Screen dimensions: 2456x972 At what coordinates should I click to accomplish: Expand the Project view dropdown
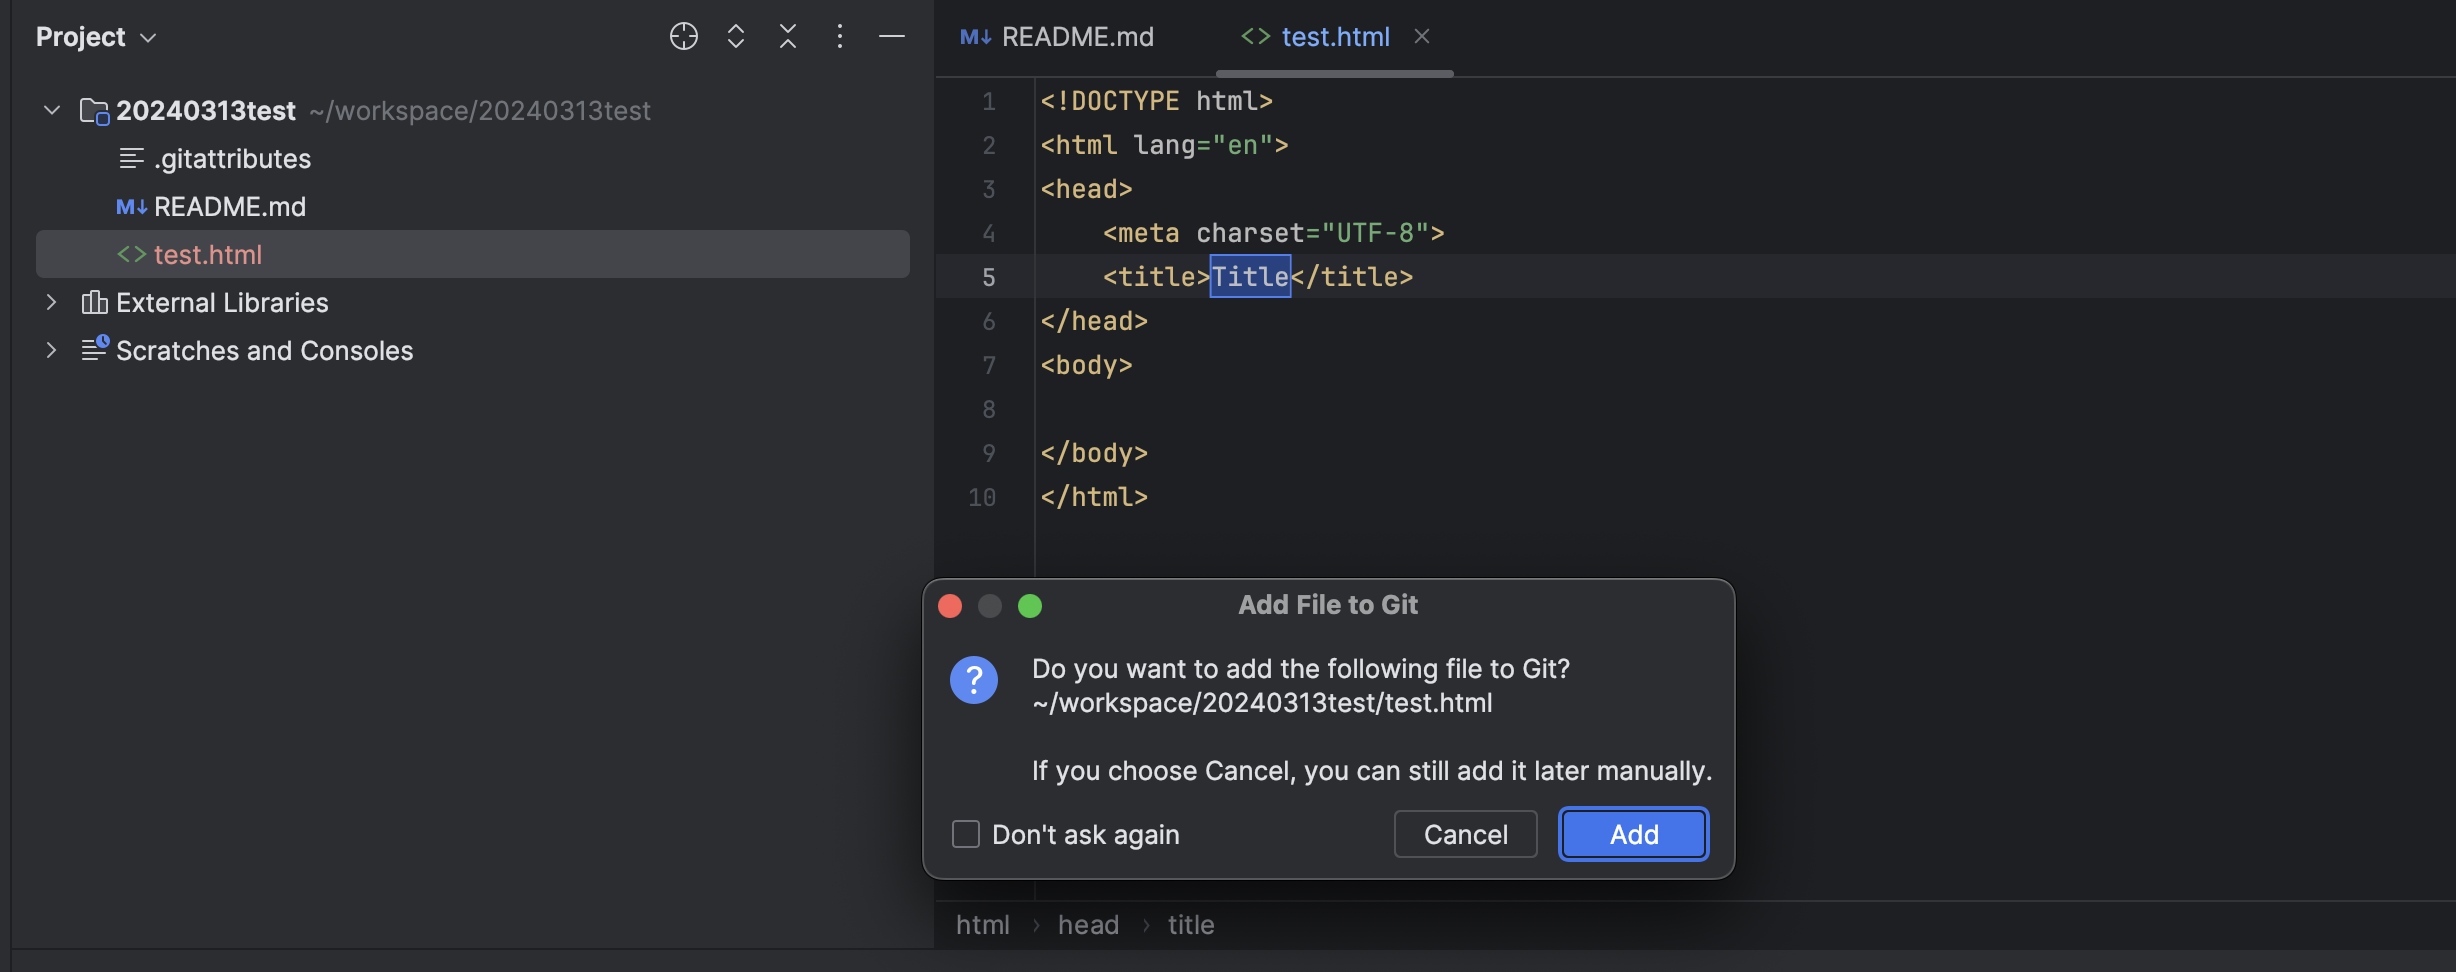[x=147, y=37]
